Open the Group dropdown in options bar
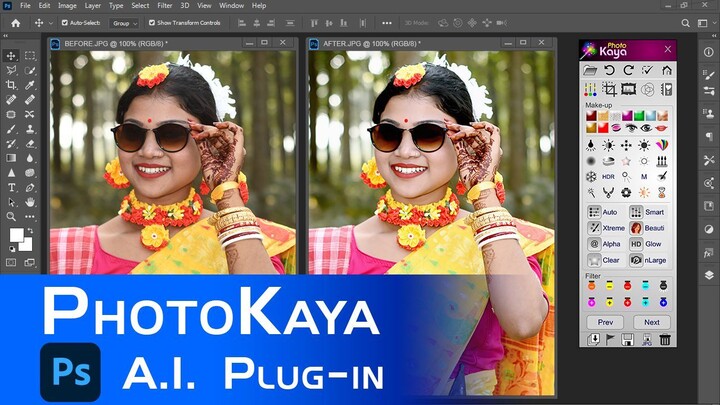 point(124,23)
